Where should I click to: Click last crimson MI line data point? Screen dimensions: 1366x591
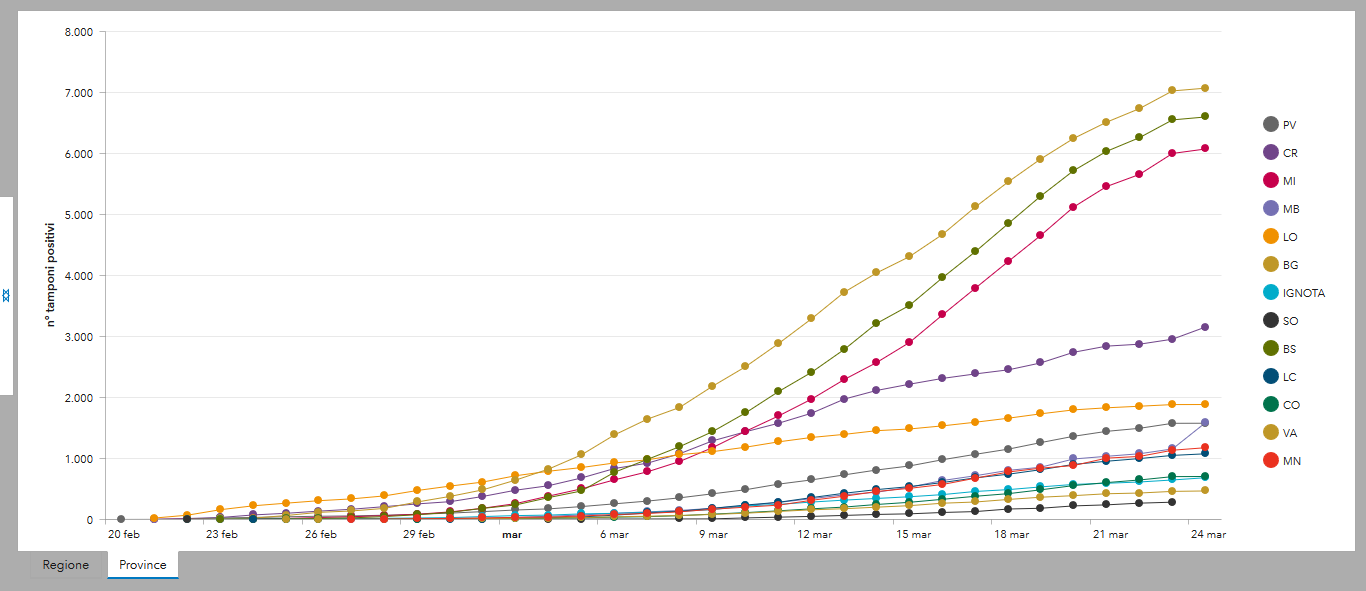pyautogui.click(x=1205, y=148)
